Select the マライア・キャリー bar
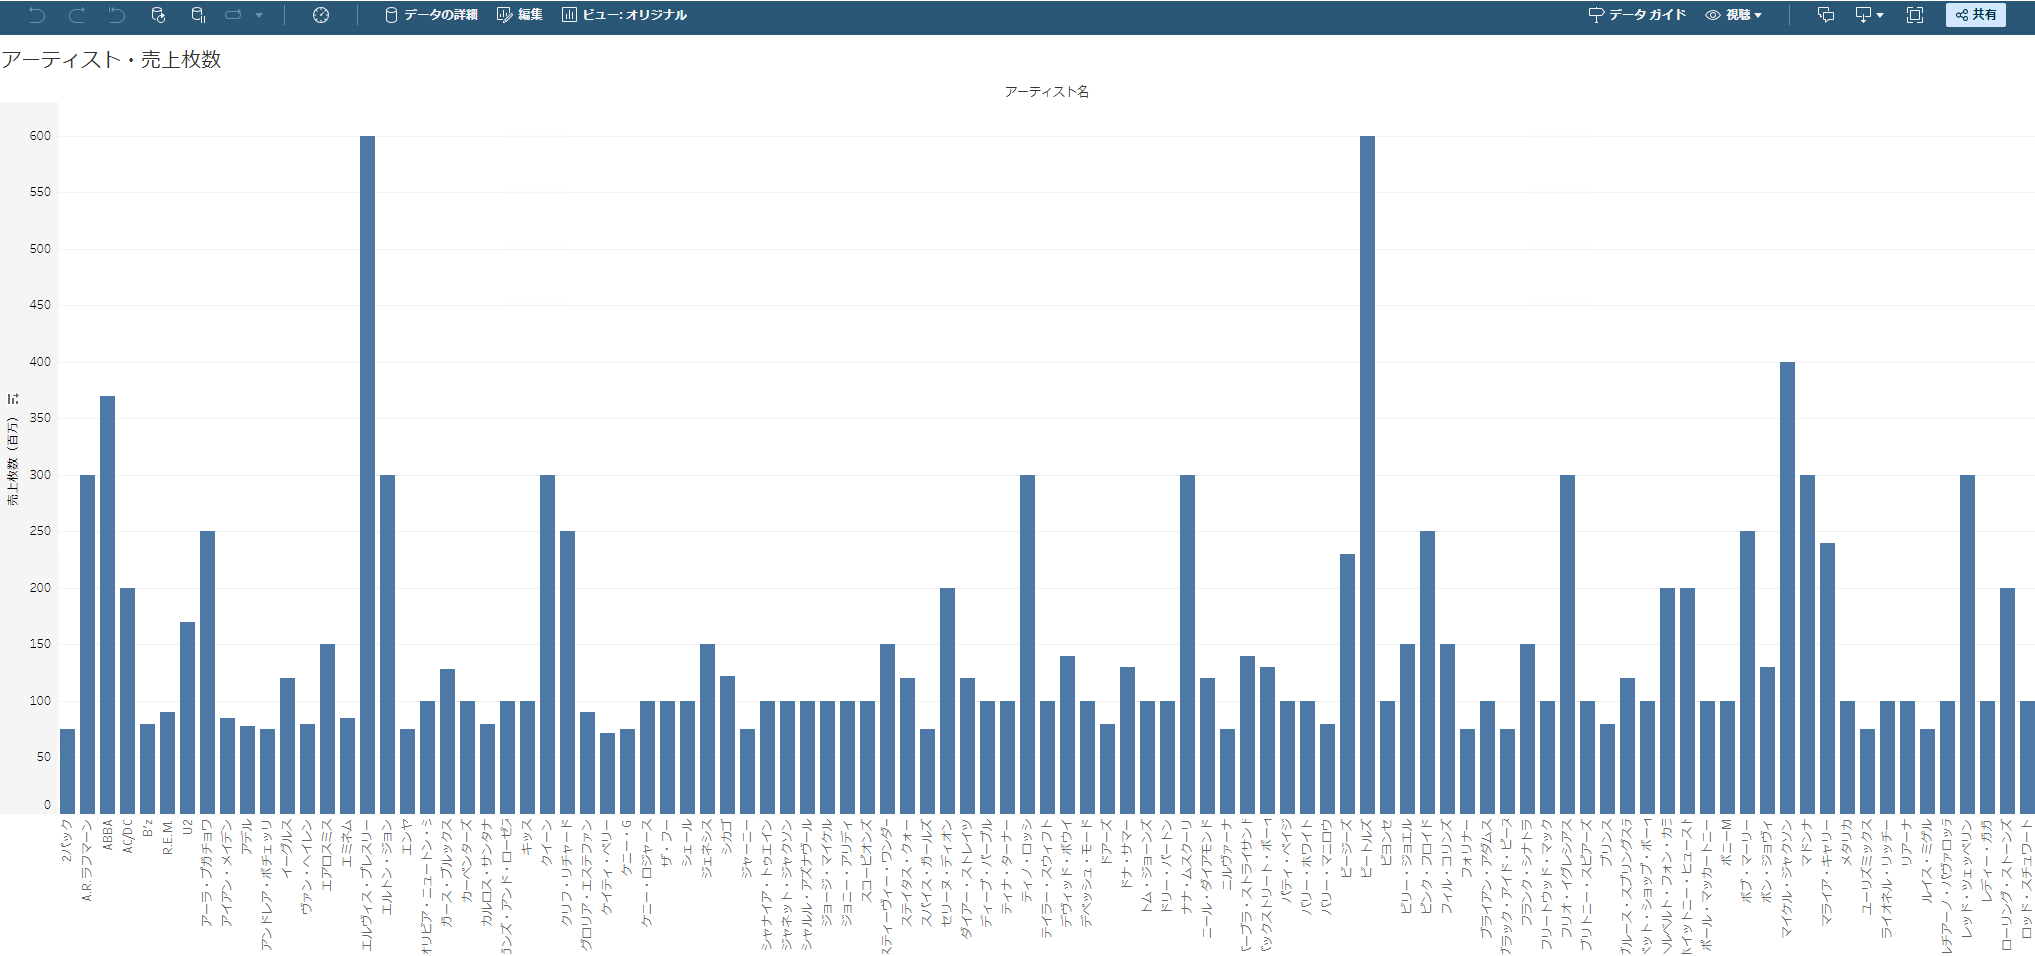This screenshot has height=956, width=2035. tap(1827, 678)
